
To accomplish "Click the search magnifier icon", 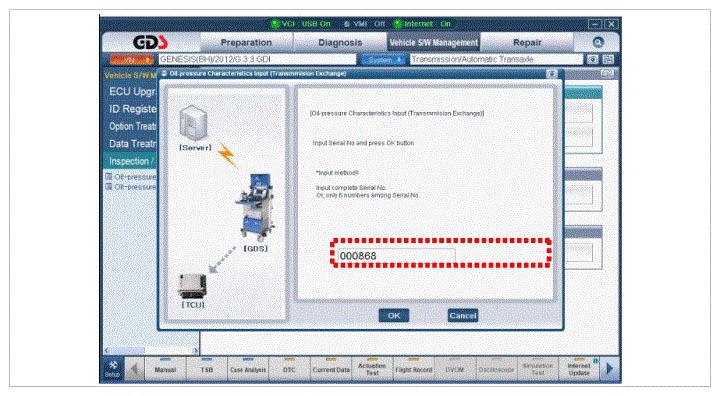I will pos(597,42).
